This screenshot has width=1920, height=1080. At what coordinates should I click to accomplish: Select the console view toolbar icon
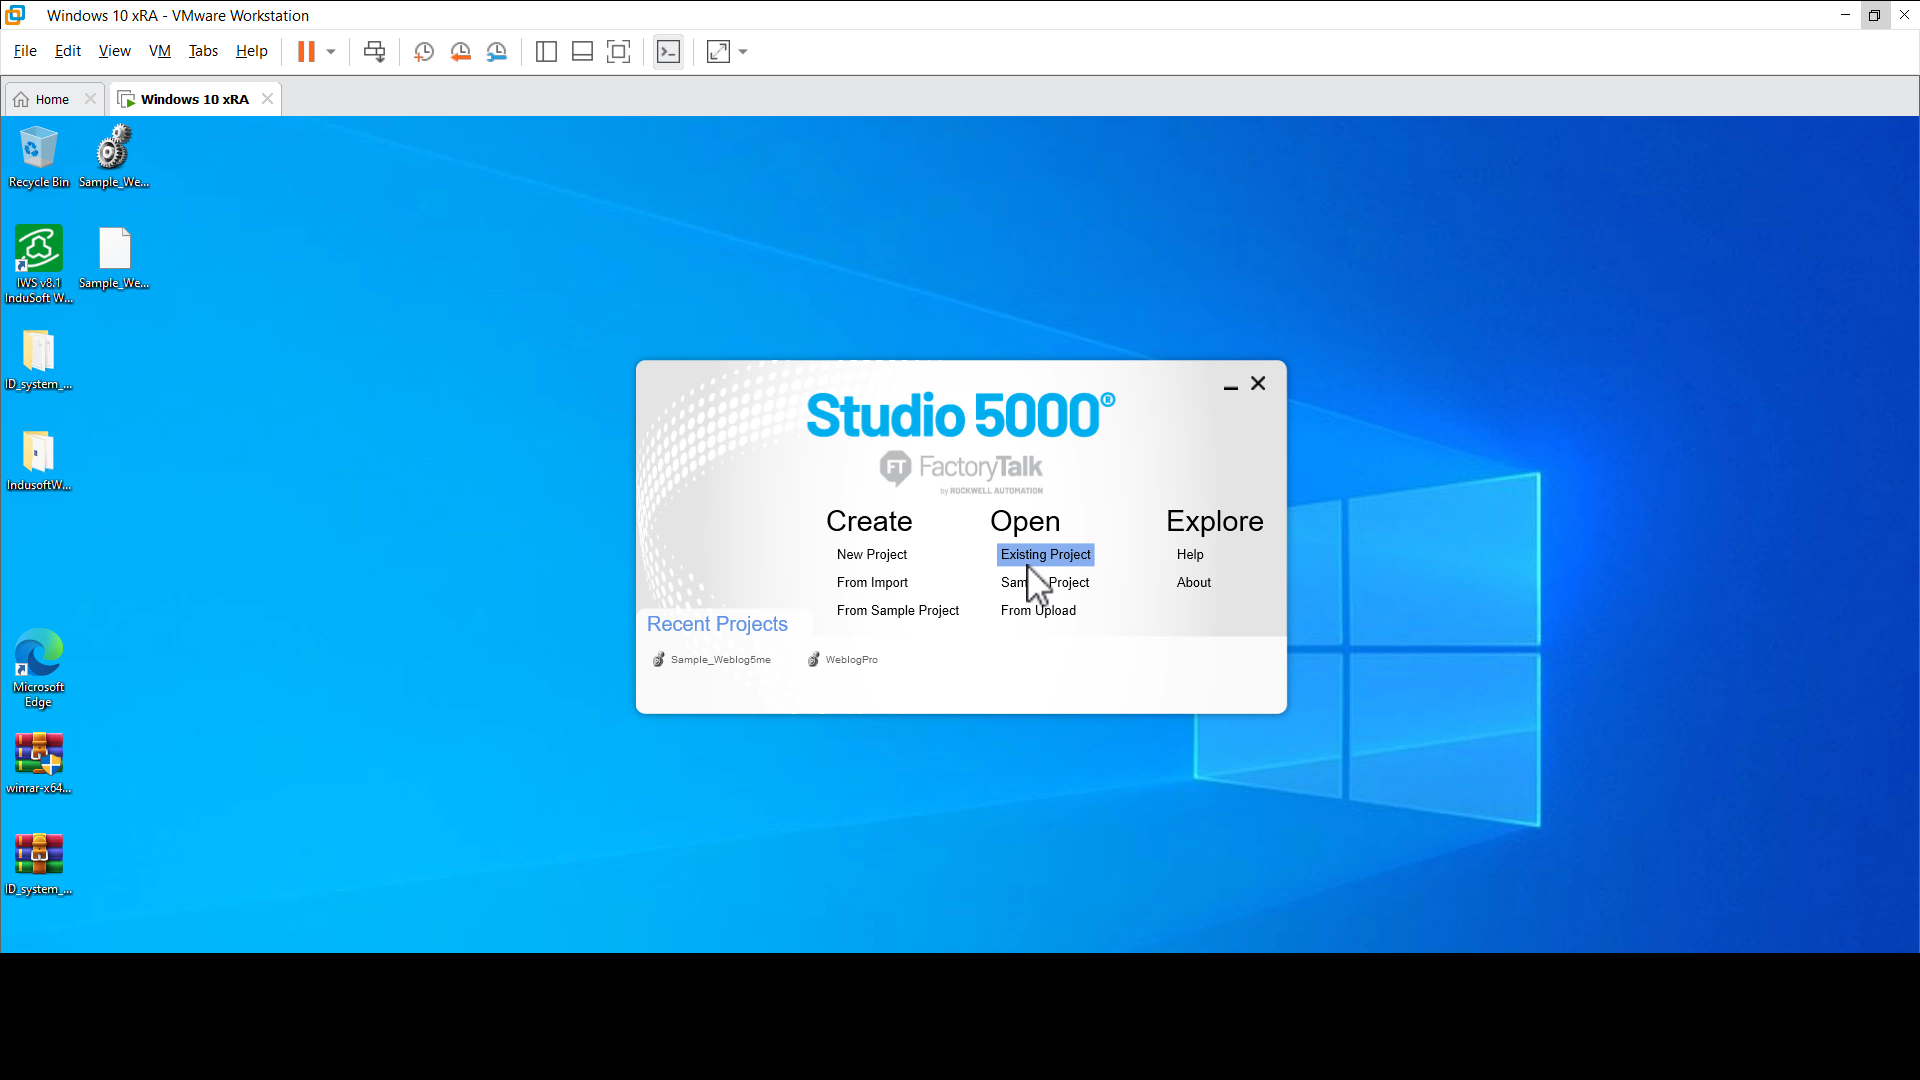pyautogui.click(x=668, y=51)
